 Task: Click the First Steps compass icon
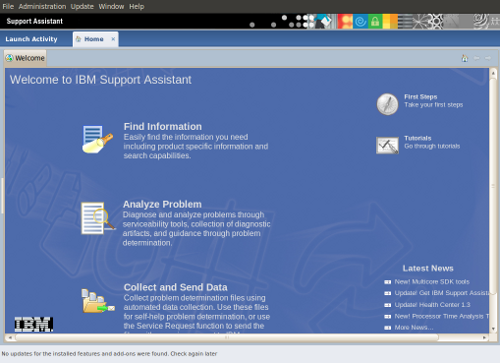click(x=387, y=104)
